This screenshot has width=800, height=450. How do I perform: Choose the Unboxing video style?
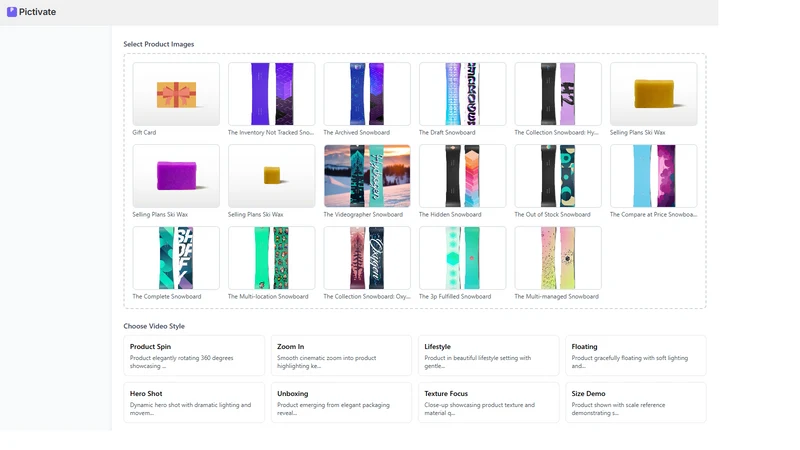pos(341,403)
